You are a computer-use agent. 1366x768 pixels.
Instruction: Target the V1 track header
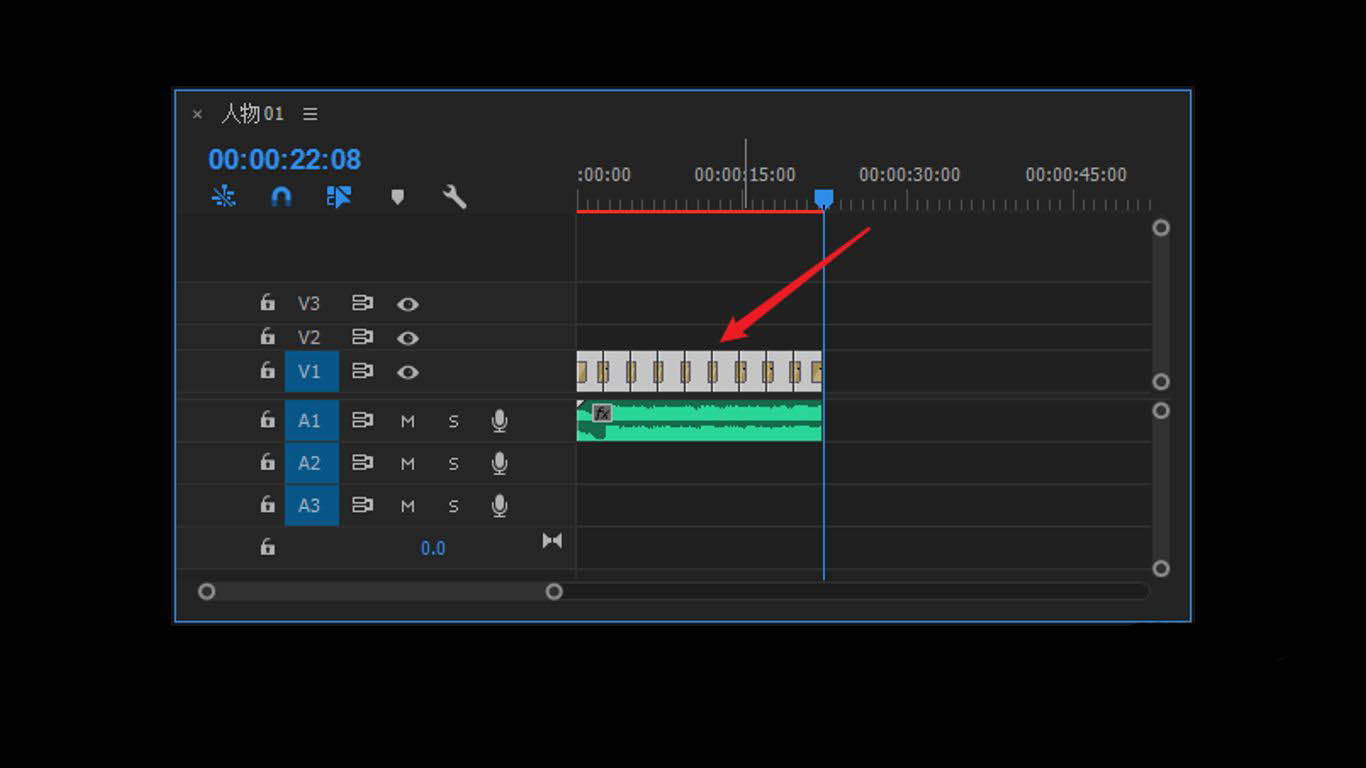pyautogui.click(x=311, y=372)
